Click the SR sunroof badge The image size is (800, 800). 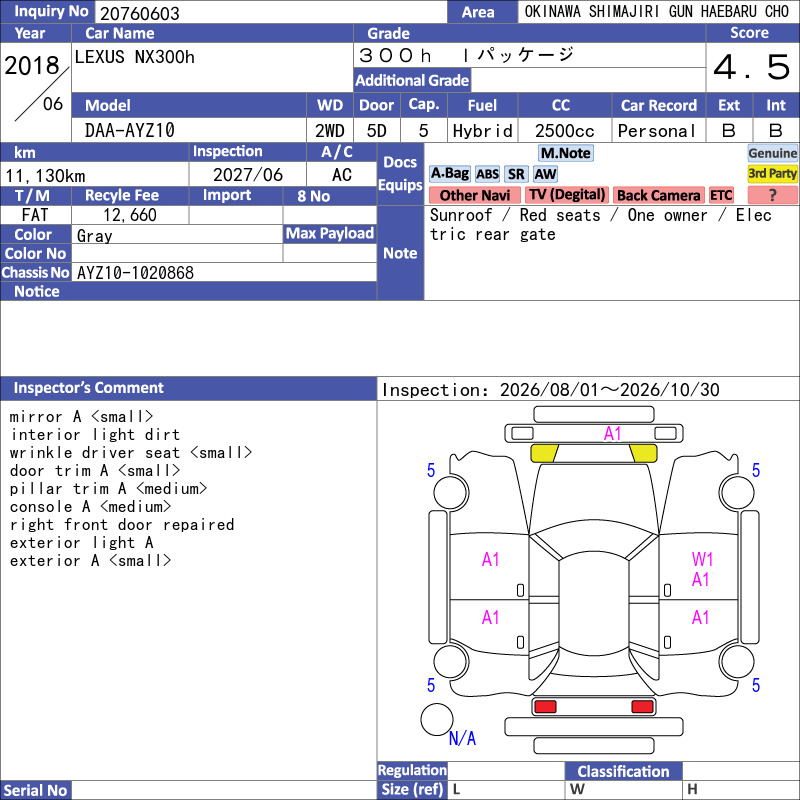[x=516, y=174]
